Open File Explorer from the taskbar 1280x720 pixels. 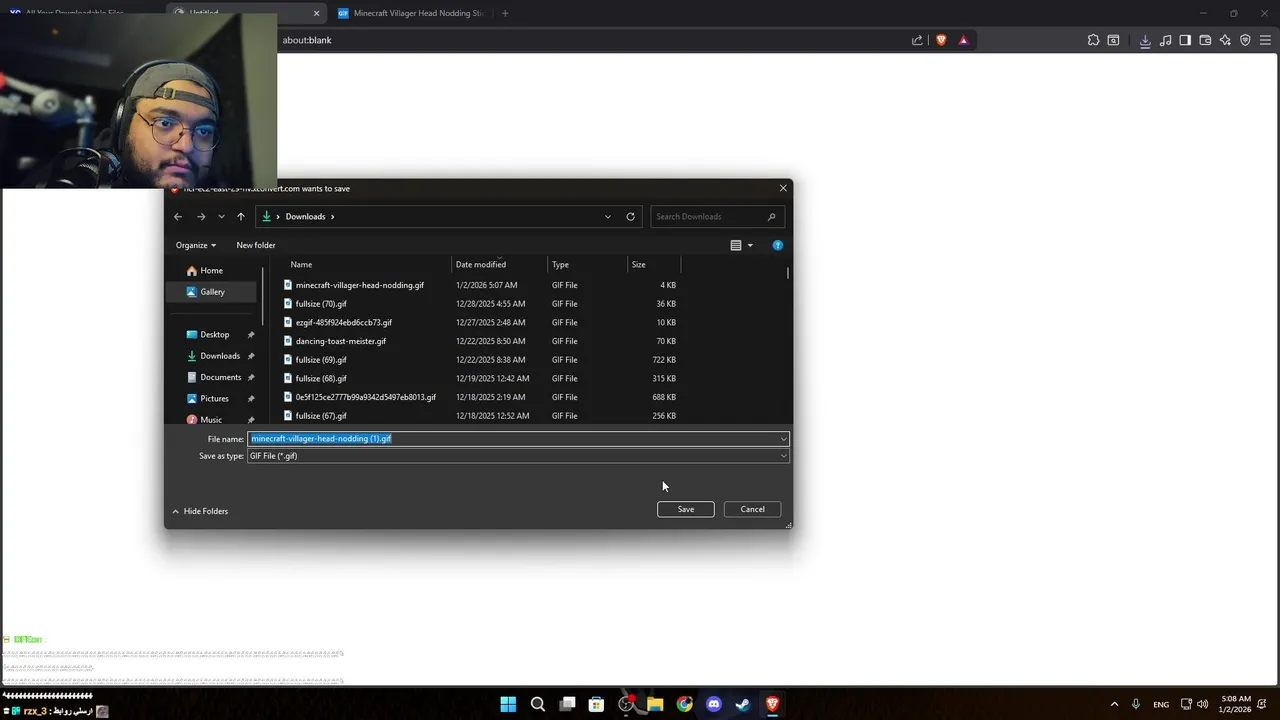click(655, 704)
